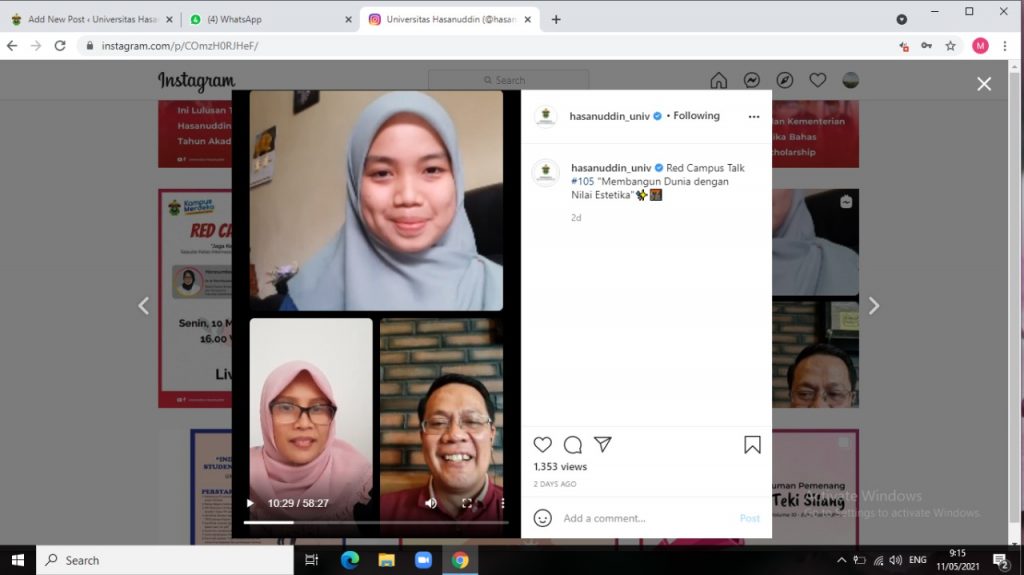Open emoji picker in comment box
The image size is (1024, 575).
click(543, 518)
